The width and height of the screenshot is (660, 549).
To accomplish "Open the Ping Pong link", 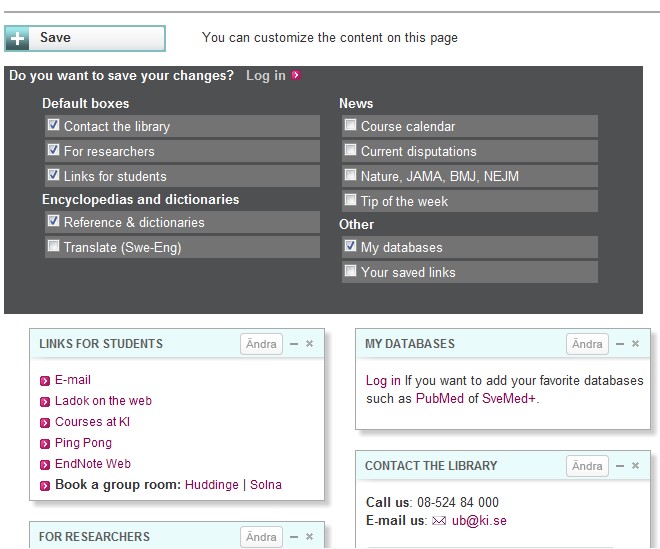I will click(83, 443).
